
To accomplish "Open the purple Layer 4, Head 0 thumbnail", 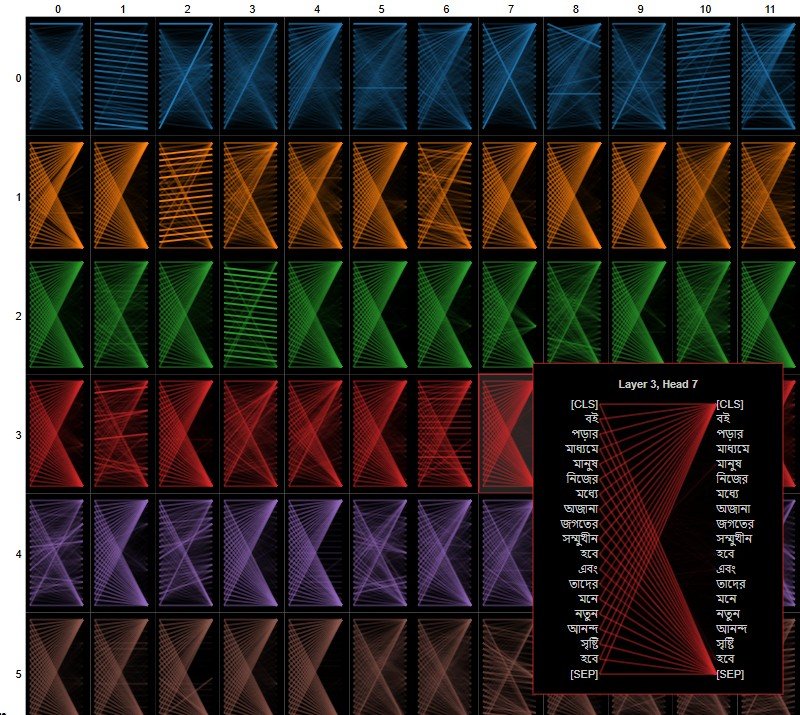I will coord(58,553).
